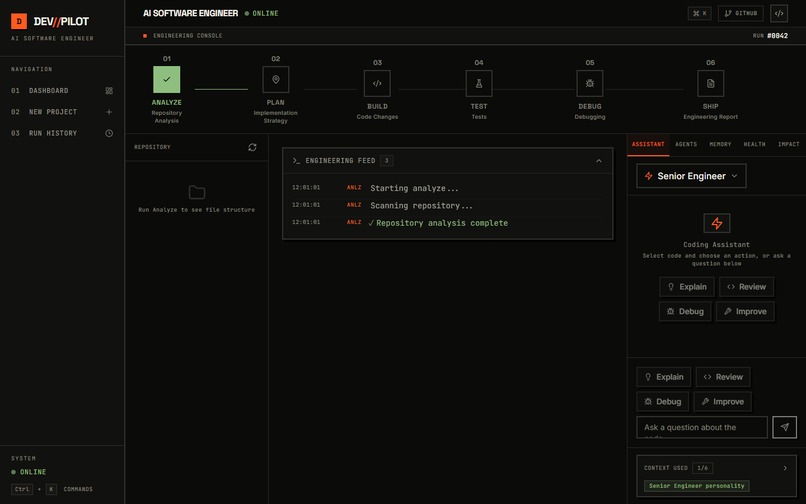The width and height of the screenshot is (806, 504).
Task: Select the Debug step bug icon
Action: coord(590,83)
